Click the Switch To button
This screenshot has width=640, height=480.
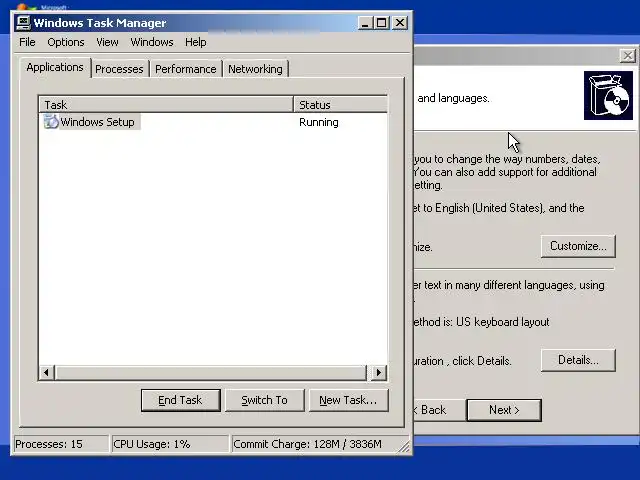(x=264, y=400)
